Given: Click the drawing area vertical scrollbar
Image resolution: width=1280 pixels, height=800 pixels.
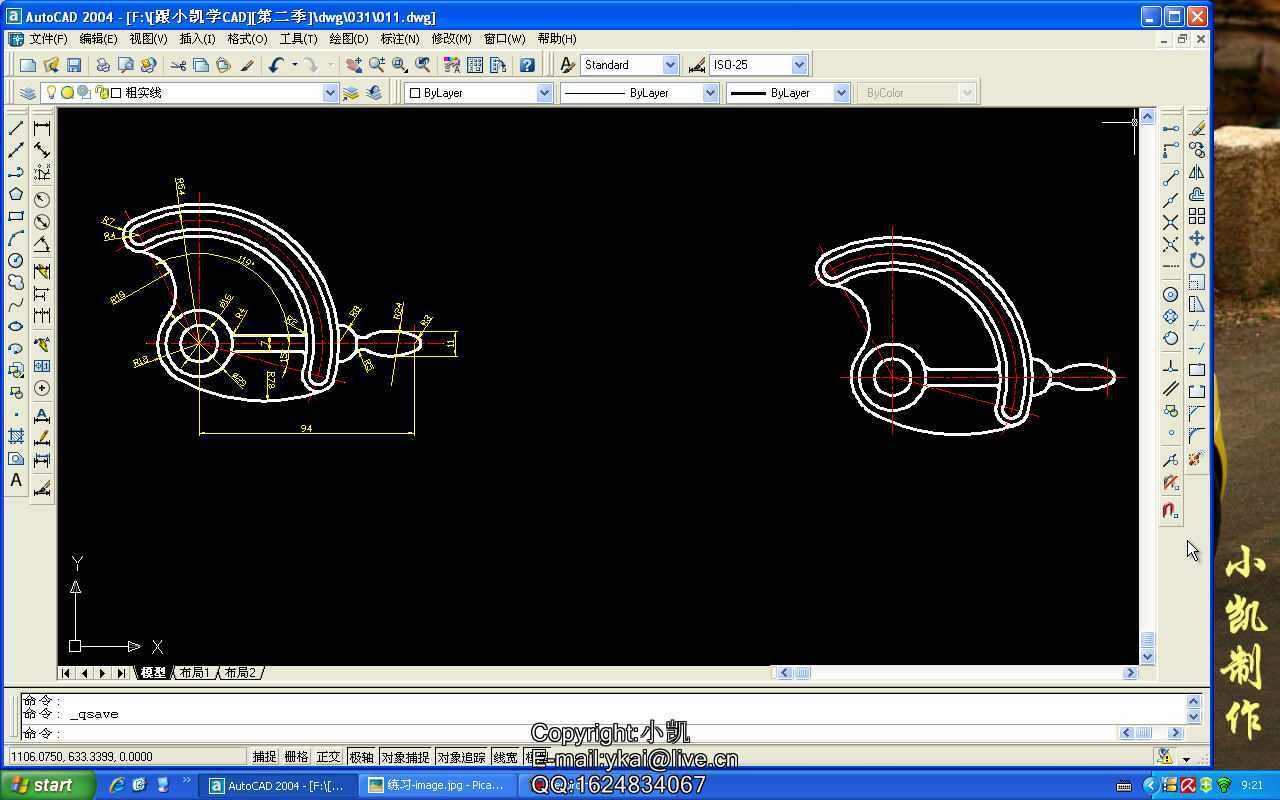Looking at the screenshot, I should 1147,386.
